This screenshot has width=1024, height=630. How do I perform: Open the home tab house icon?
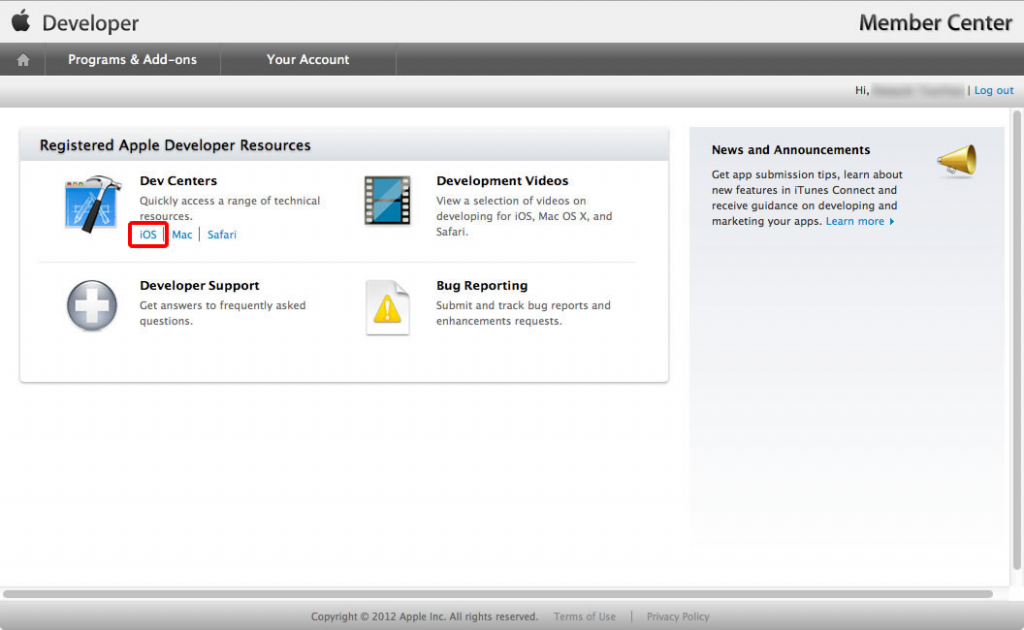[22, 59]
